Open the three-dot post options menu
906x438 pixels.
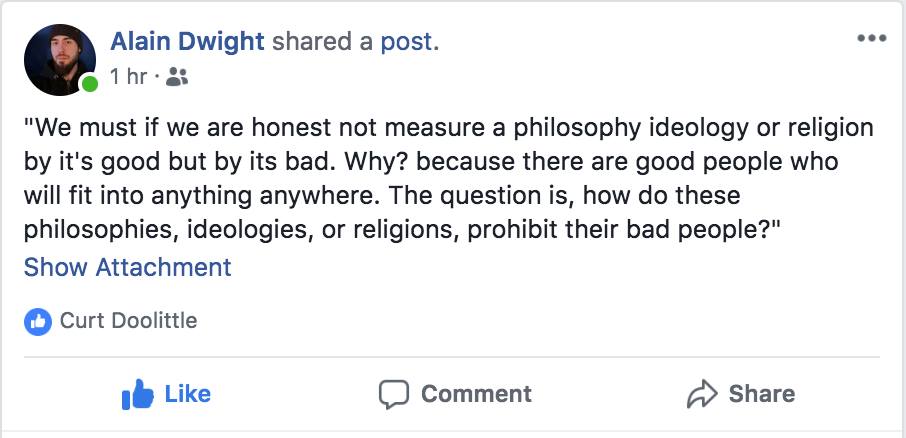click(872, 39)
